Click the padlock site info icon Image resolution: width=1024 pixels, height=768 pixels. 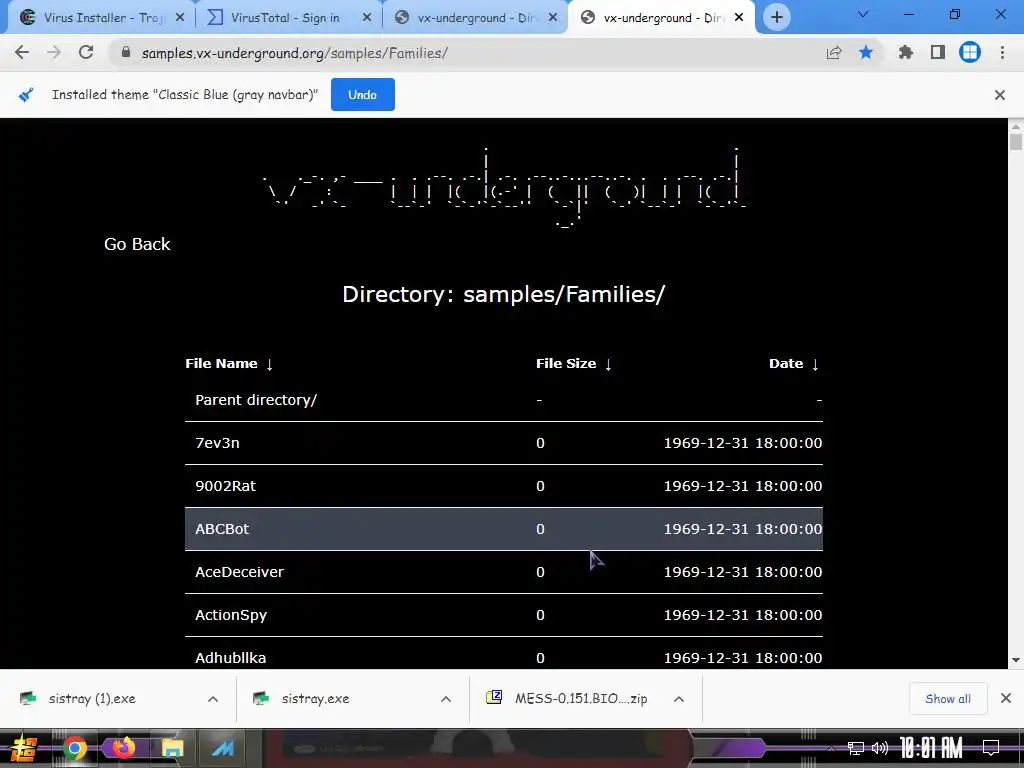tap(126, 53)
